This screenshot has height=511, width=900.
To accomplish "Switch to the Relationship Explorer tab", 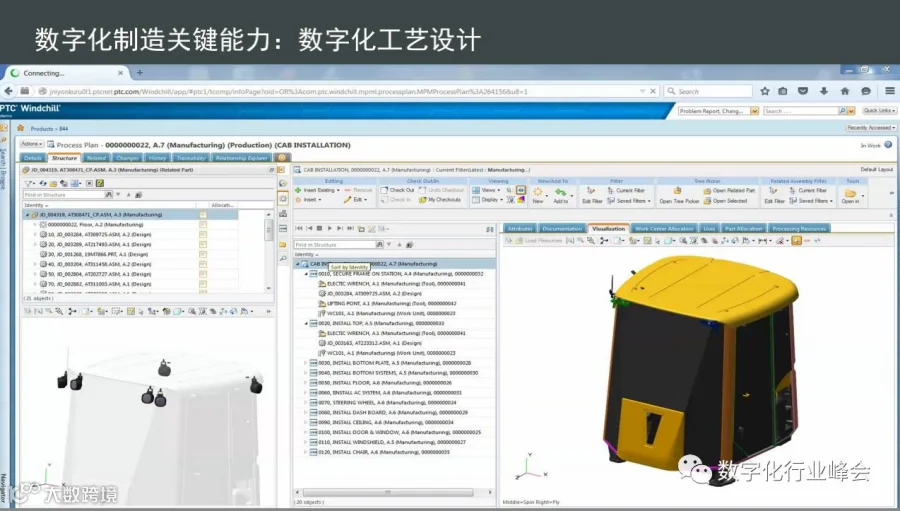I will click(242, 158).
